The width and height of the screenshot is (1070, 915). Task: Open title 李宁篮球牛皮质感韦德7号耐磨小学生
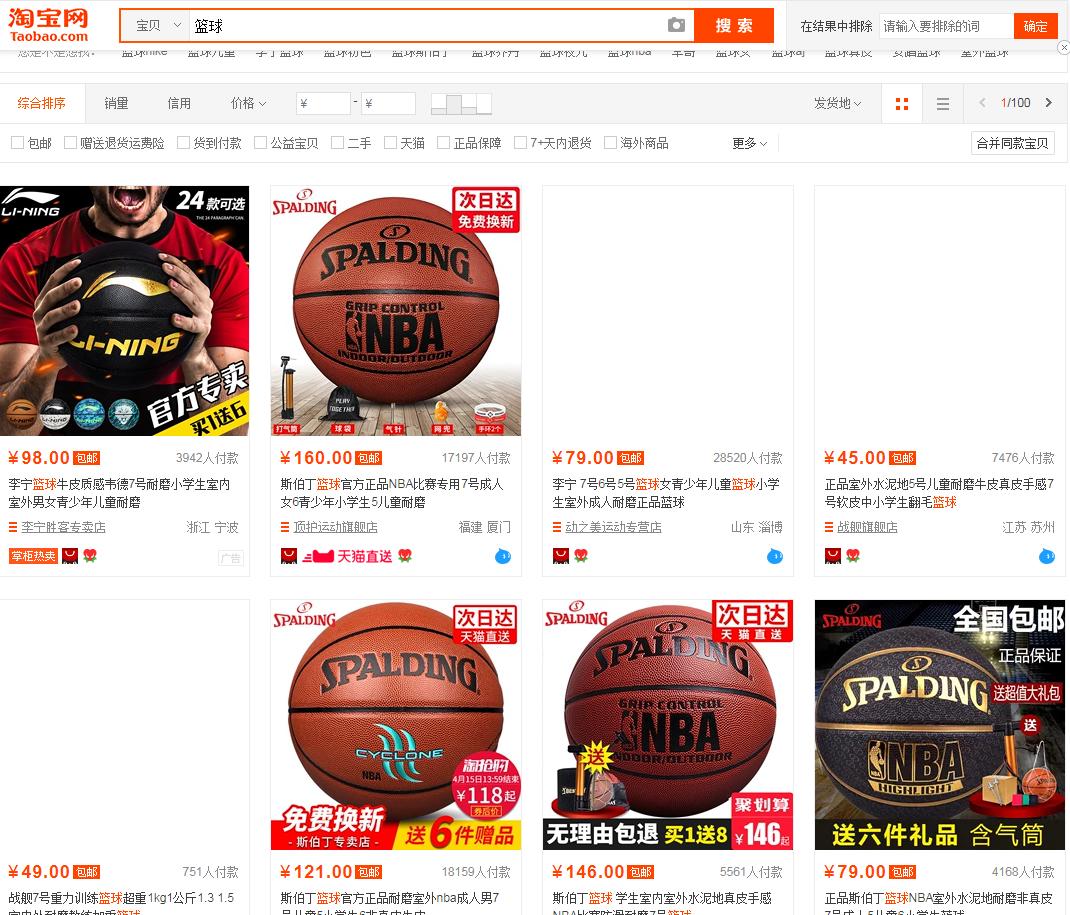coord(119,493)
